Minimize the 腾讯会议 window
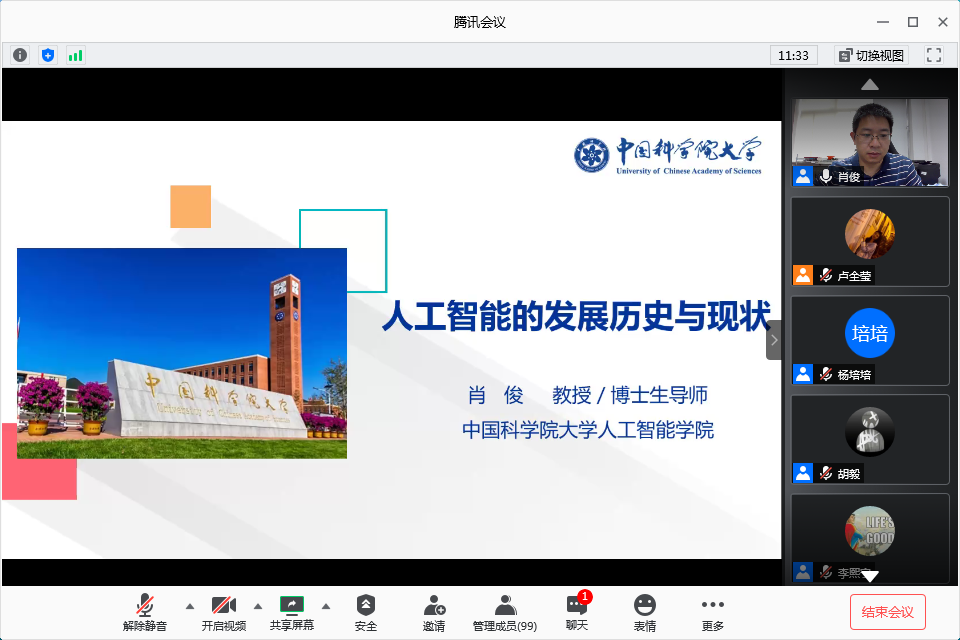960x640 pixels. [x=883, y=22]
